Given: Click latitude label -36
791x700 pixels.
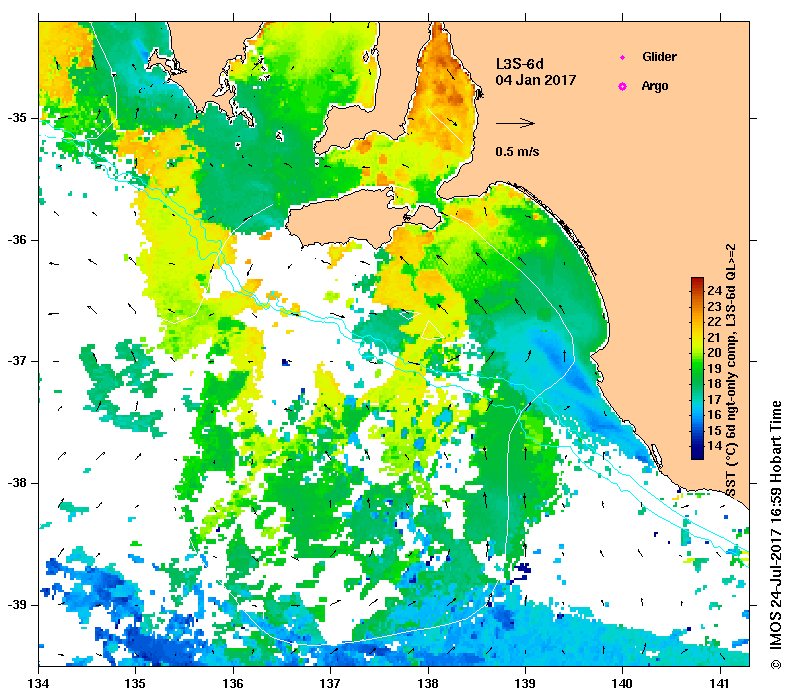Looking at the screenshot, I should (16, 240).
